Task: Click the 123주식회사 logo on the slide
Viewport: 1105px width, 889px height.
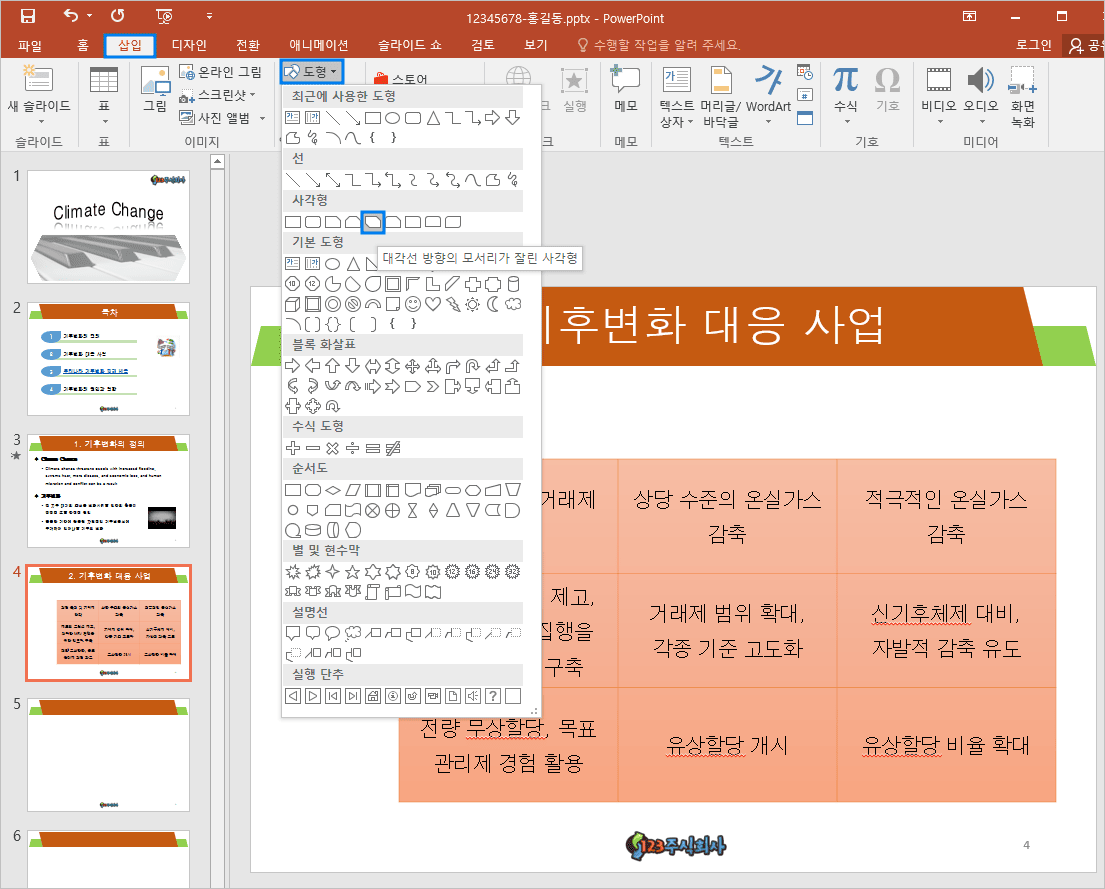Action: coord(675,845)
